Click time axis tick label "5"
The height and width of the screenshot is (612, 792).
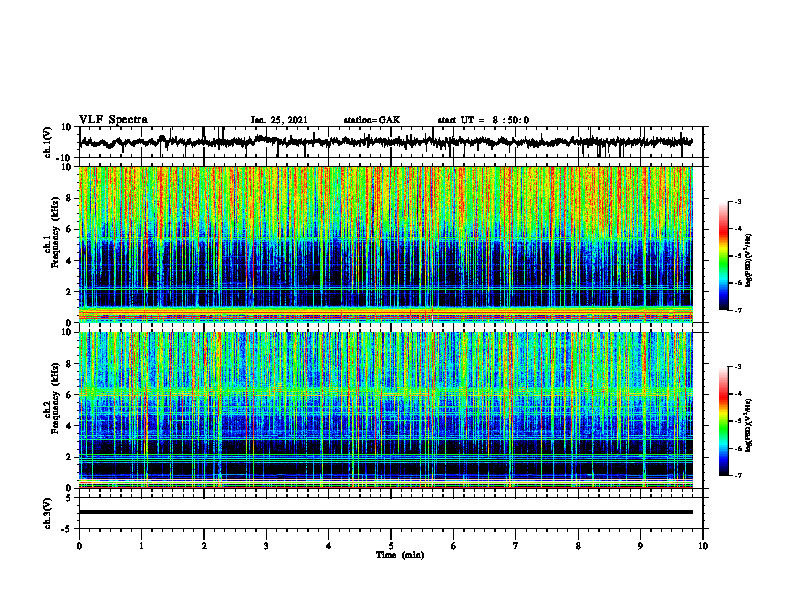click(x=391, y=546)
